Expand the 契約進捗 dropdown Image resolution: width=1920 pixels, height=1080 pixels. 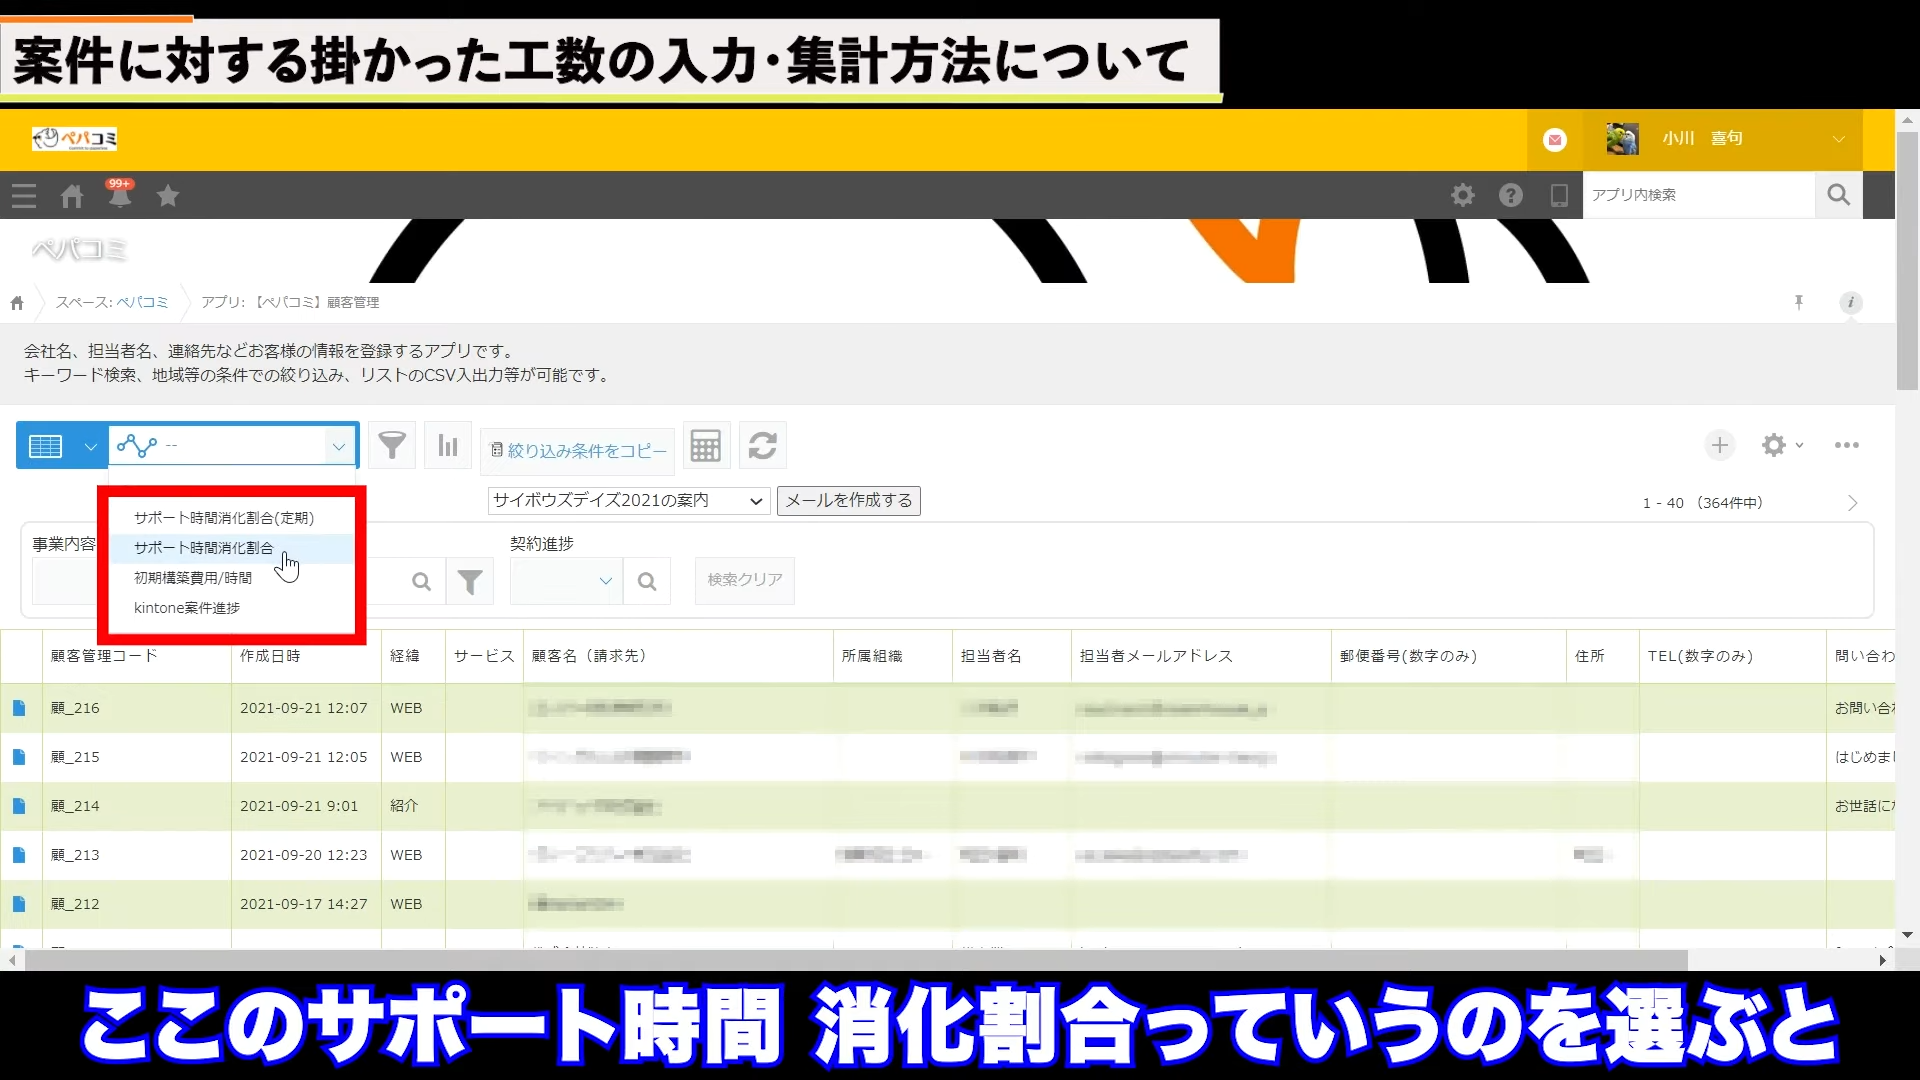(x=566, y=581)
